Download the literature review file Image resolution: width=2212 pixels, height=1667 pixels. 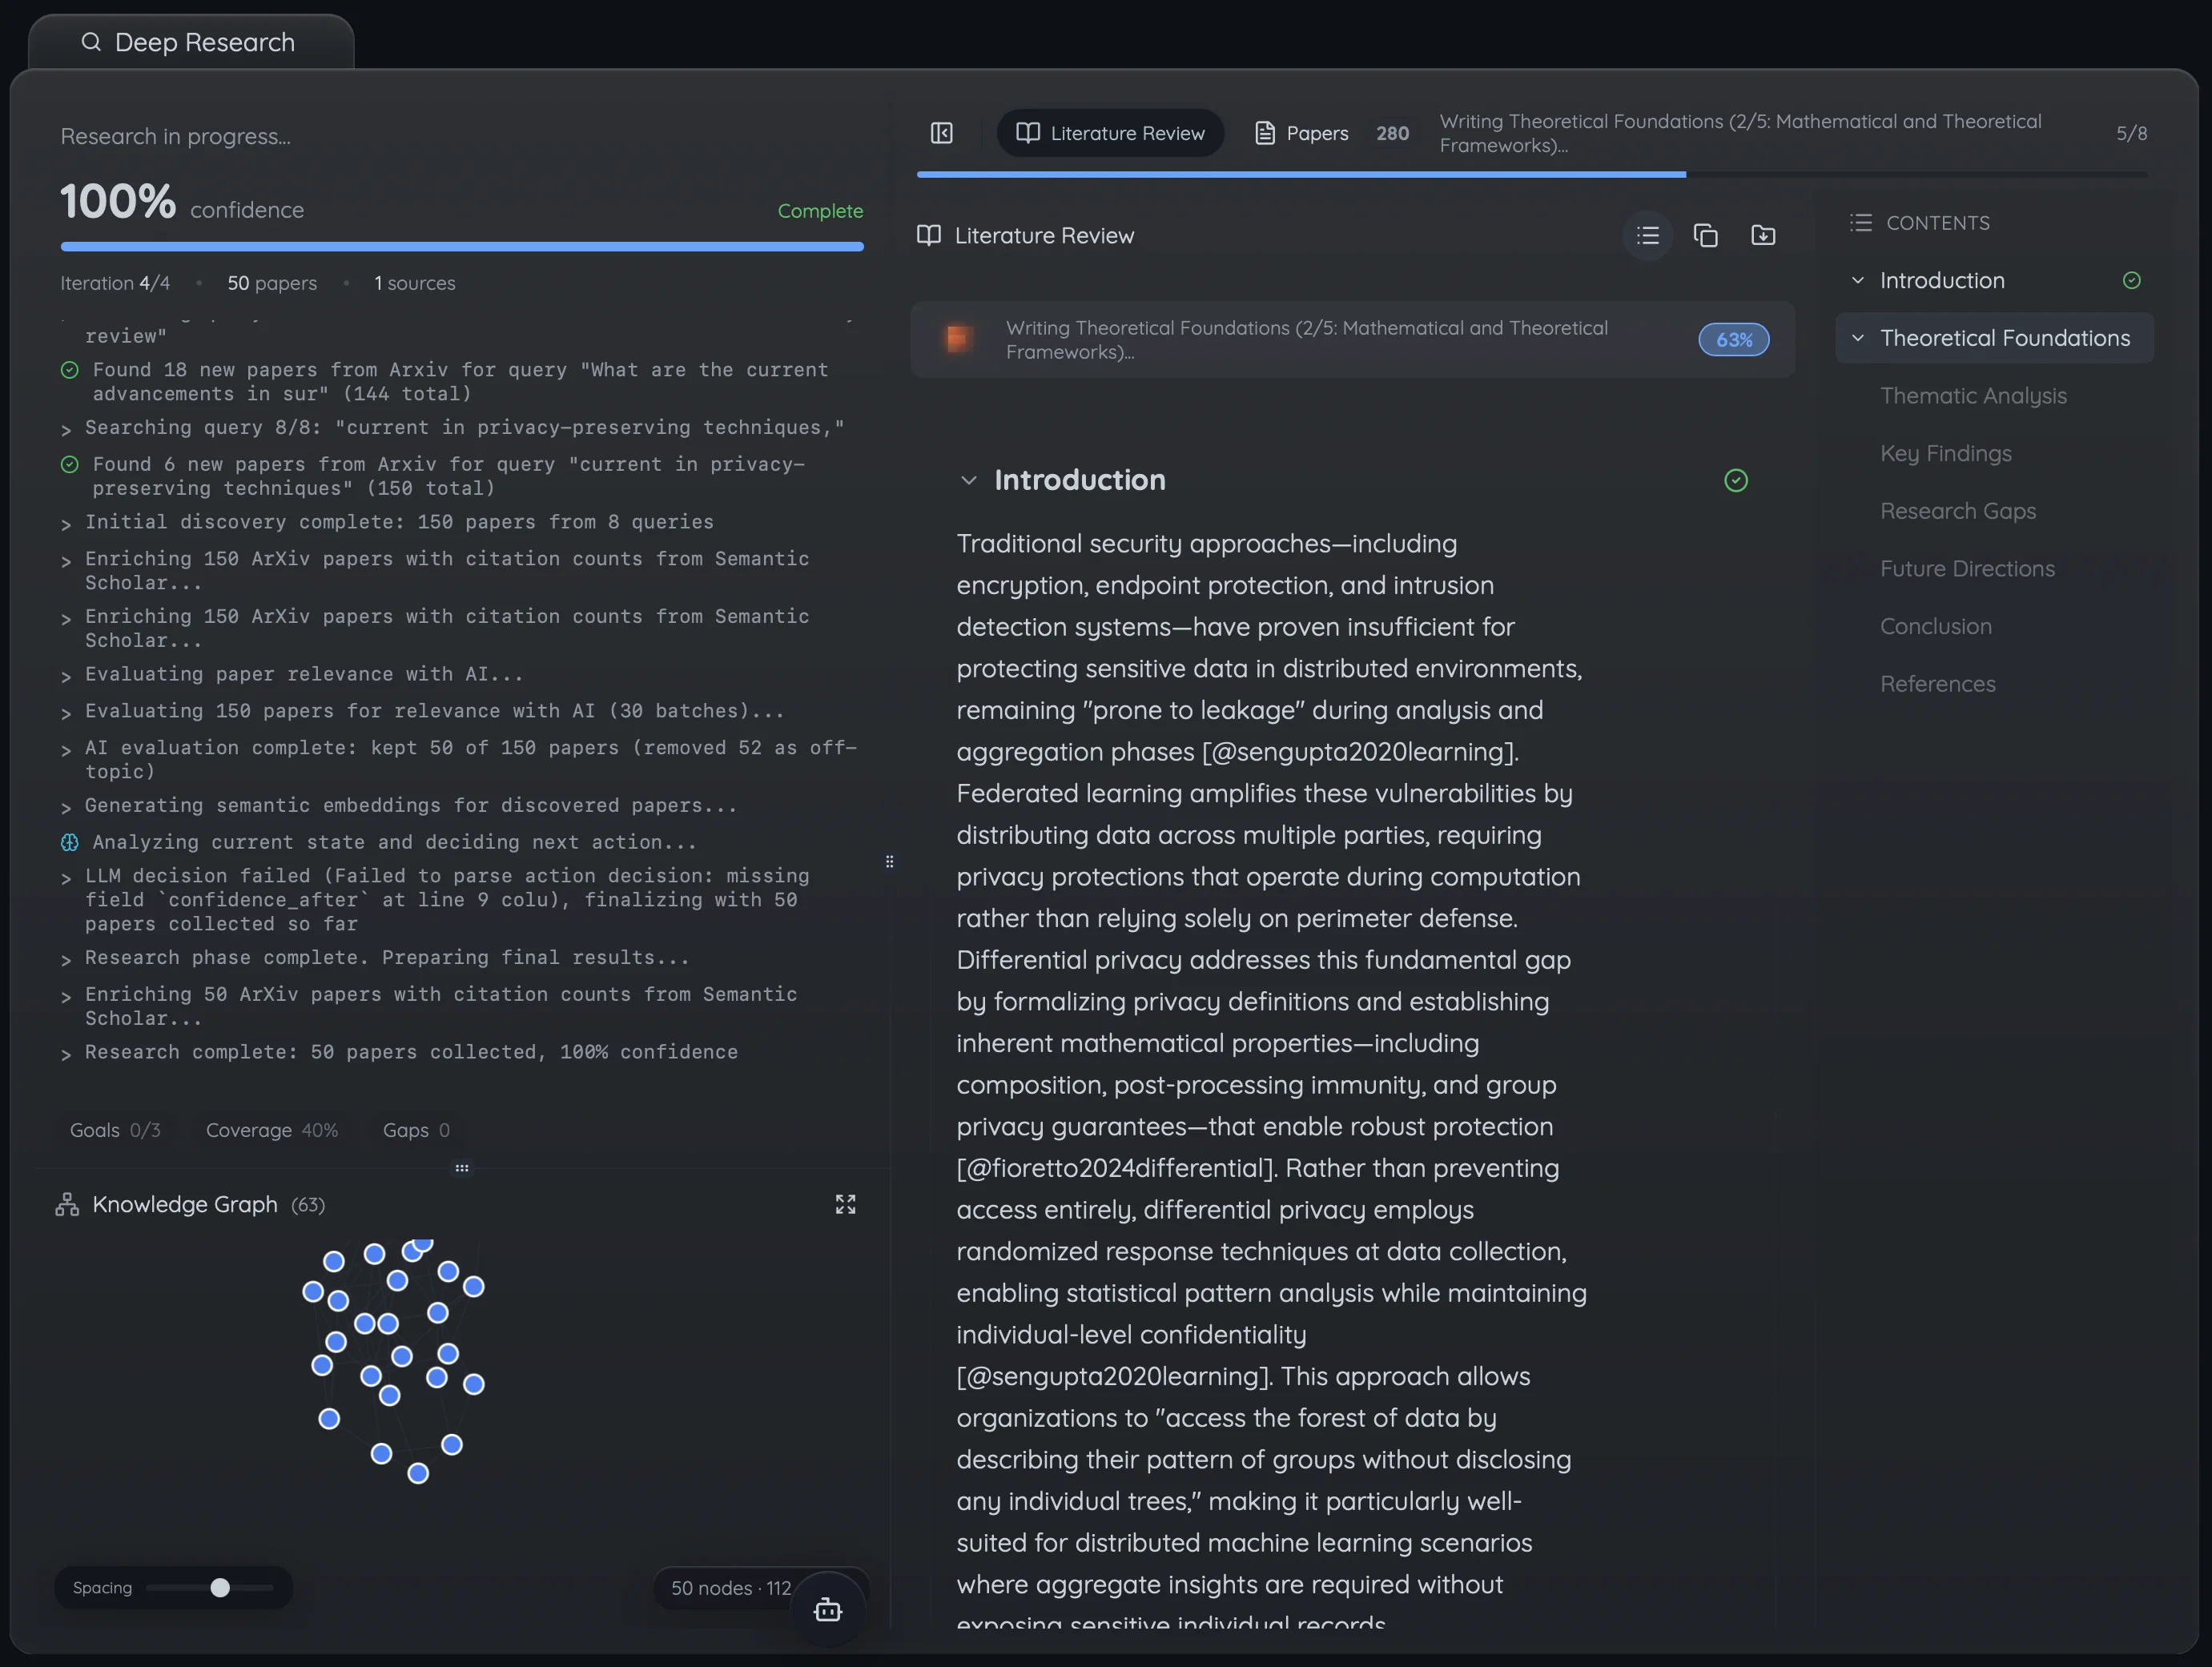[x=1763, y=235]
